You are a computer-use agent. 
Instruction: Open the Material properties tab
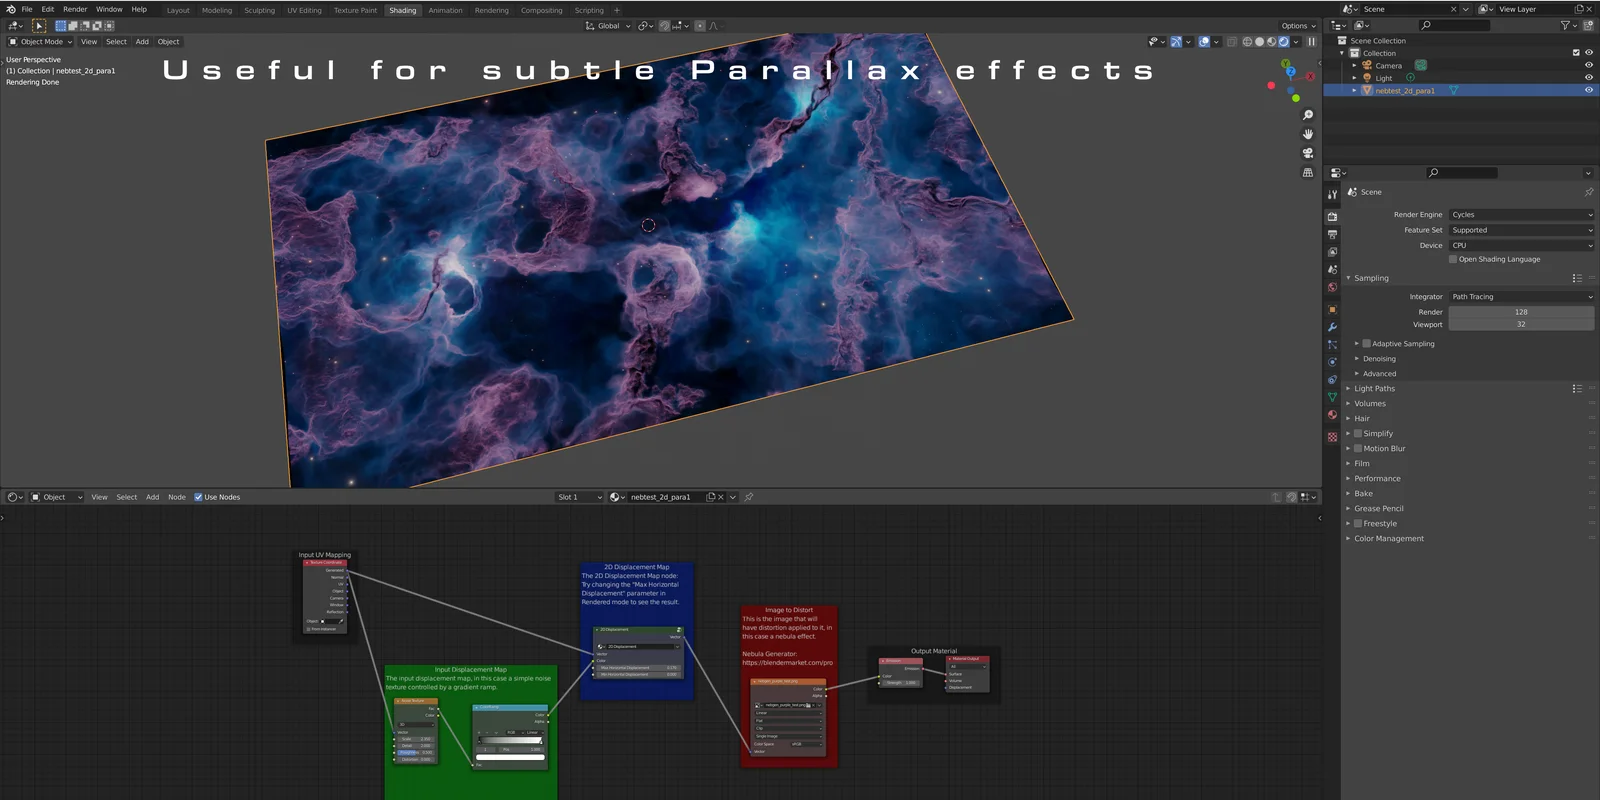[x=1332, y=415]
